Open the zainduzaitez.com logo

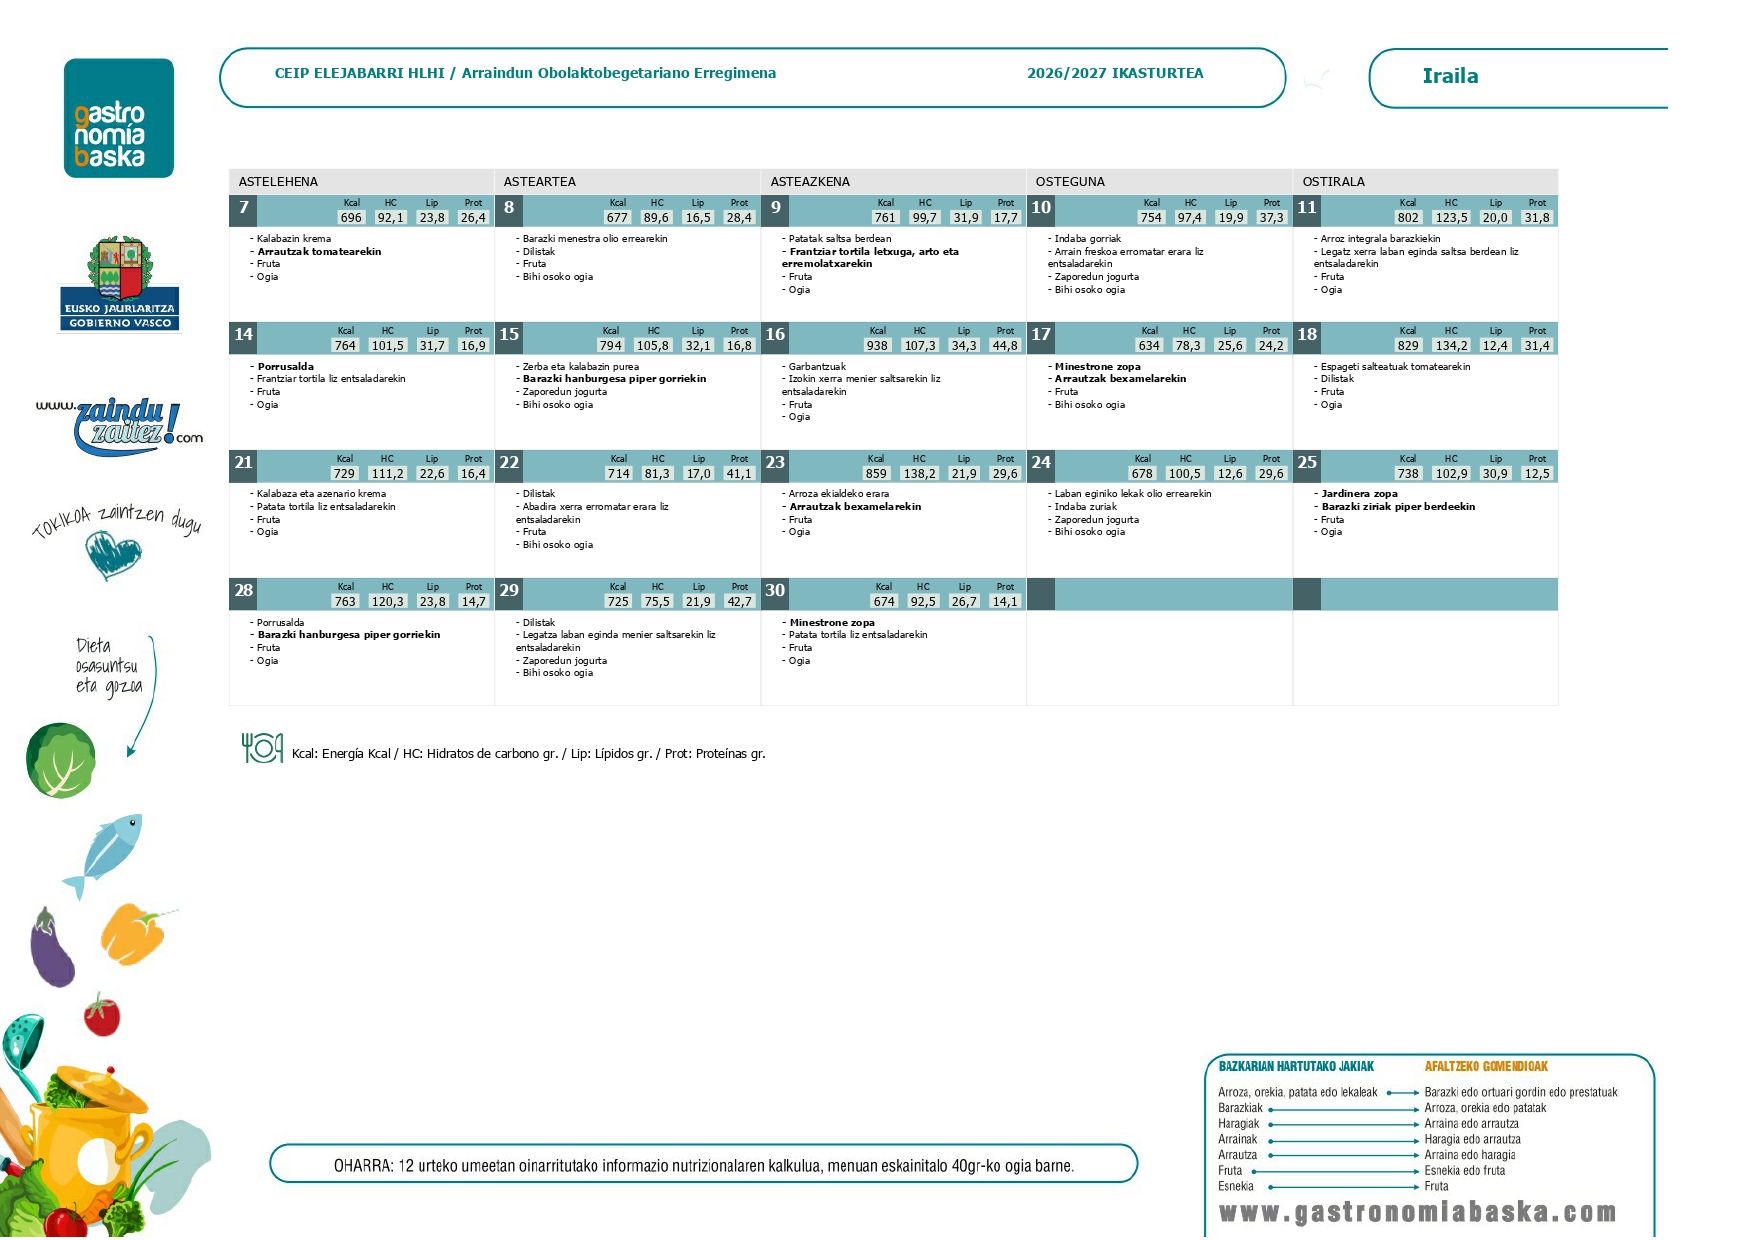120,426
